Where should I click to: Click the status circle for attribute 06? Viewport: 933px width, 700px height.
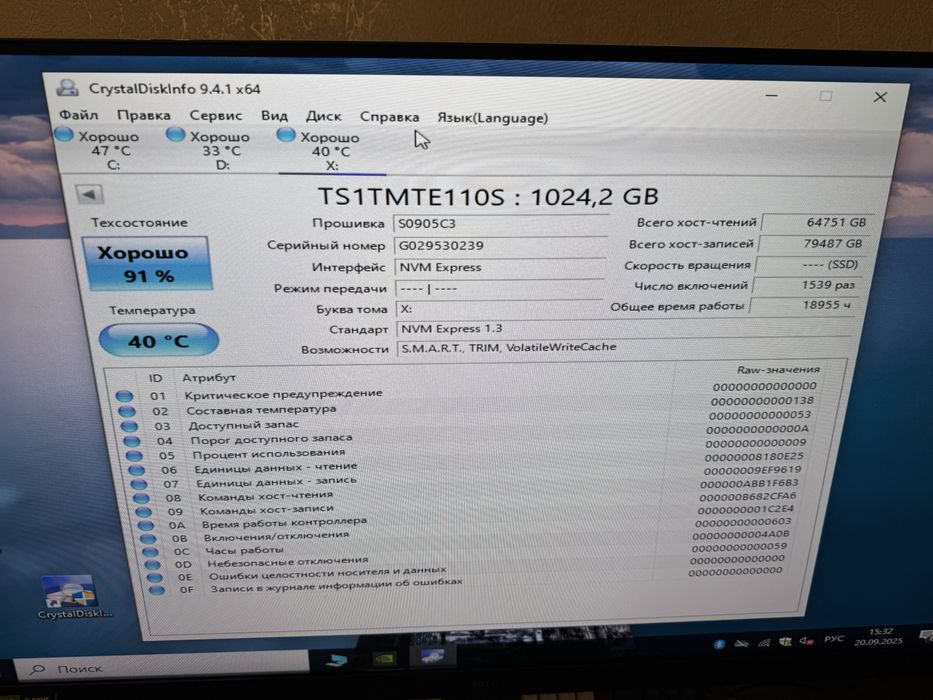(x=136, y=470)
